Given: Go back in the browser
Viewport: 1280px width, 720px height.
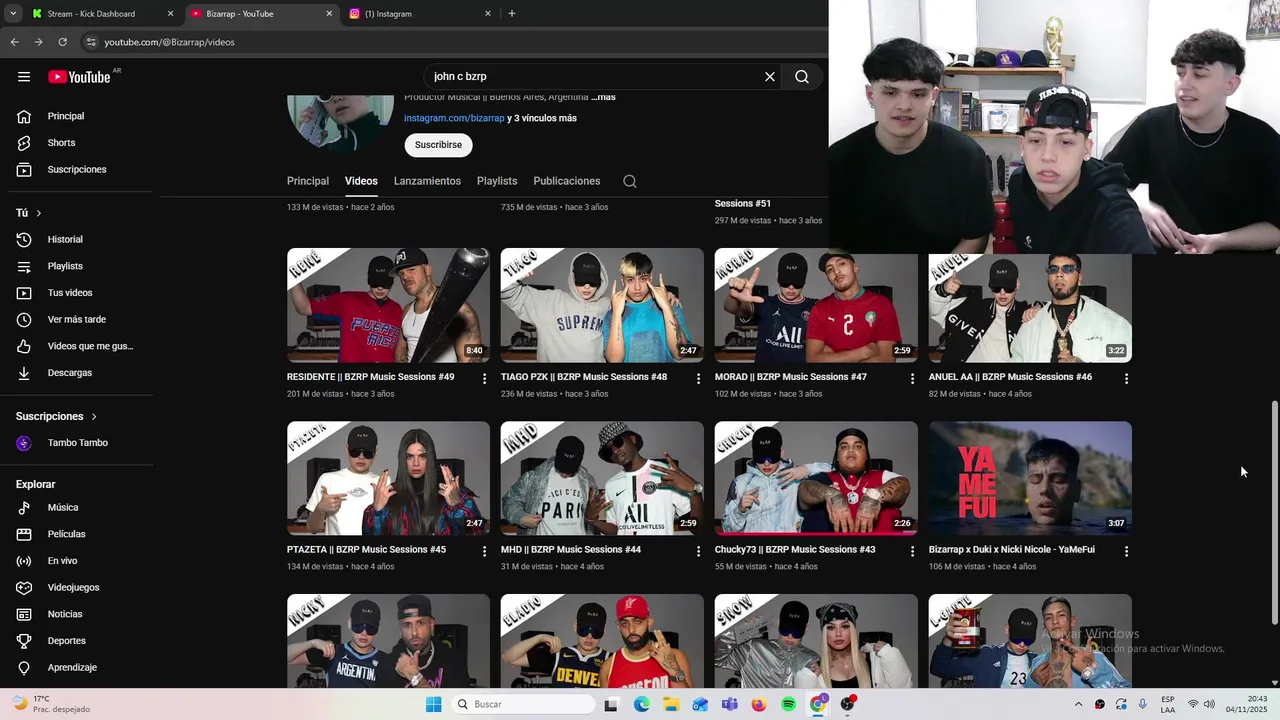Looking at the screenshot, I should 14,42.
